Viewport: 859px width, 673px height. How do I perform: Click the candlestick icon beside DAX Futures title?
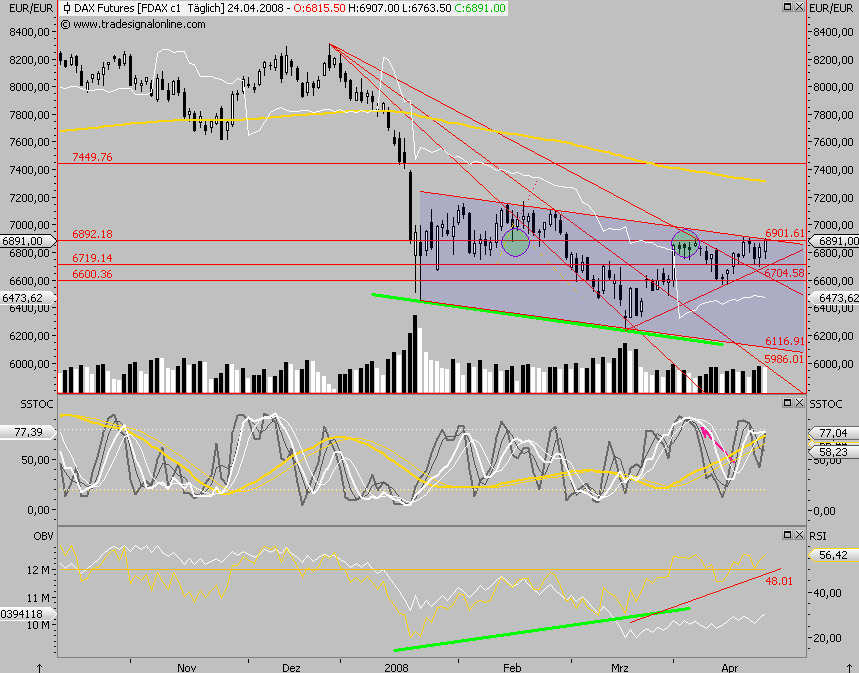[67, 8]
